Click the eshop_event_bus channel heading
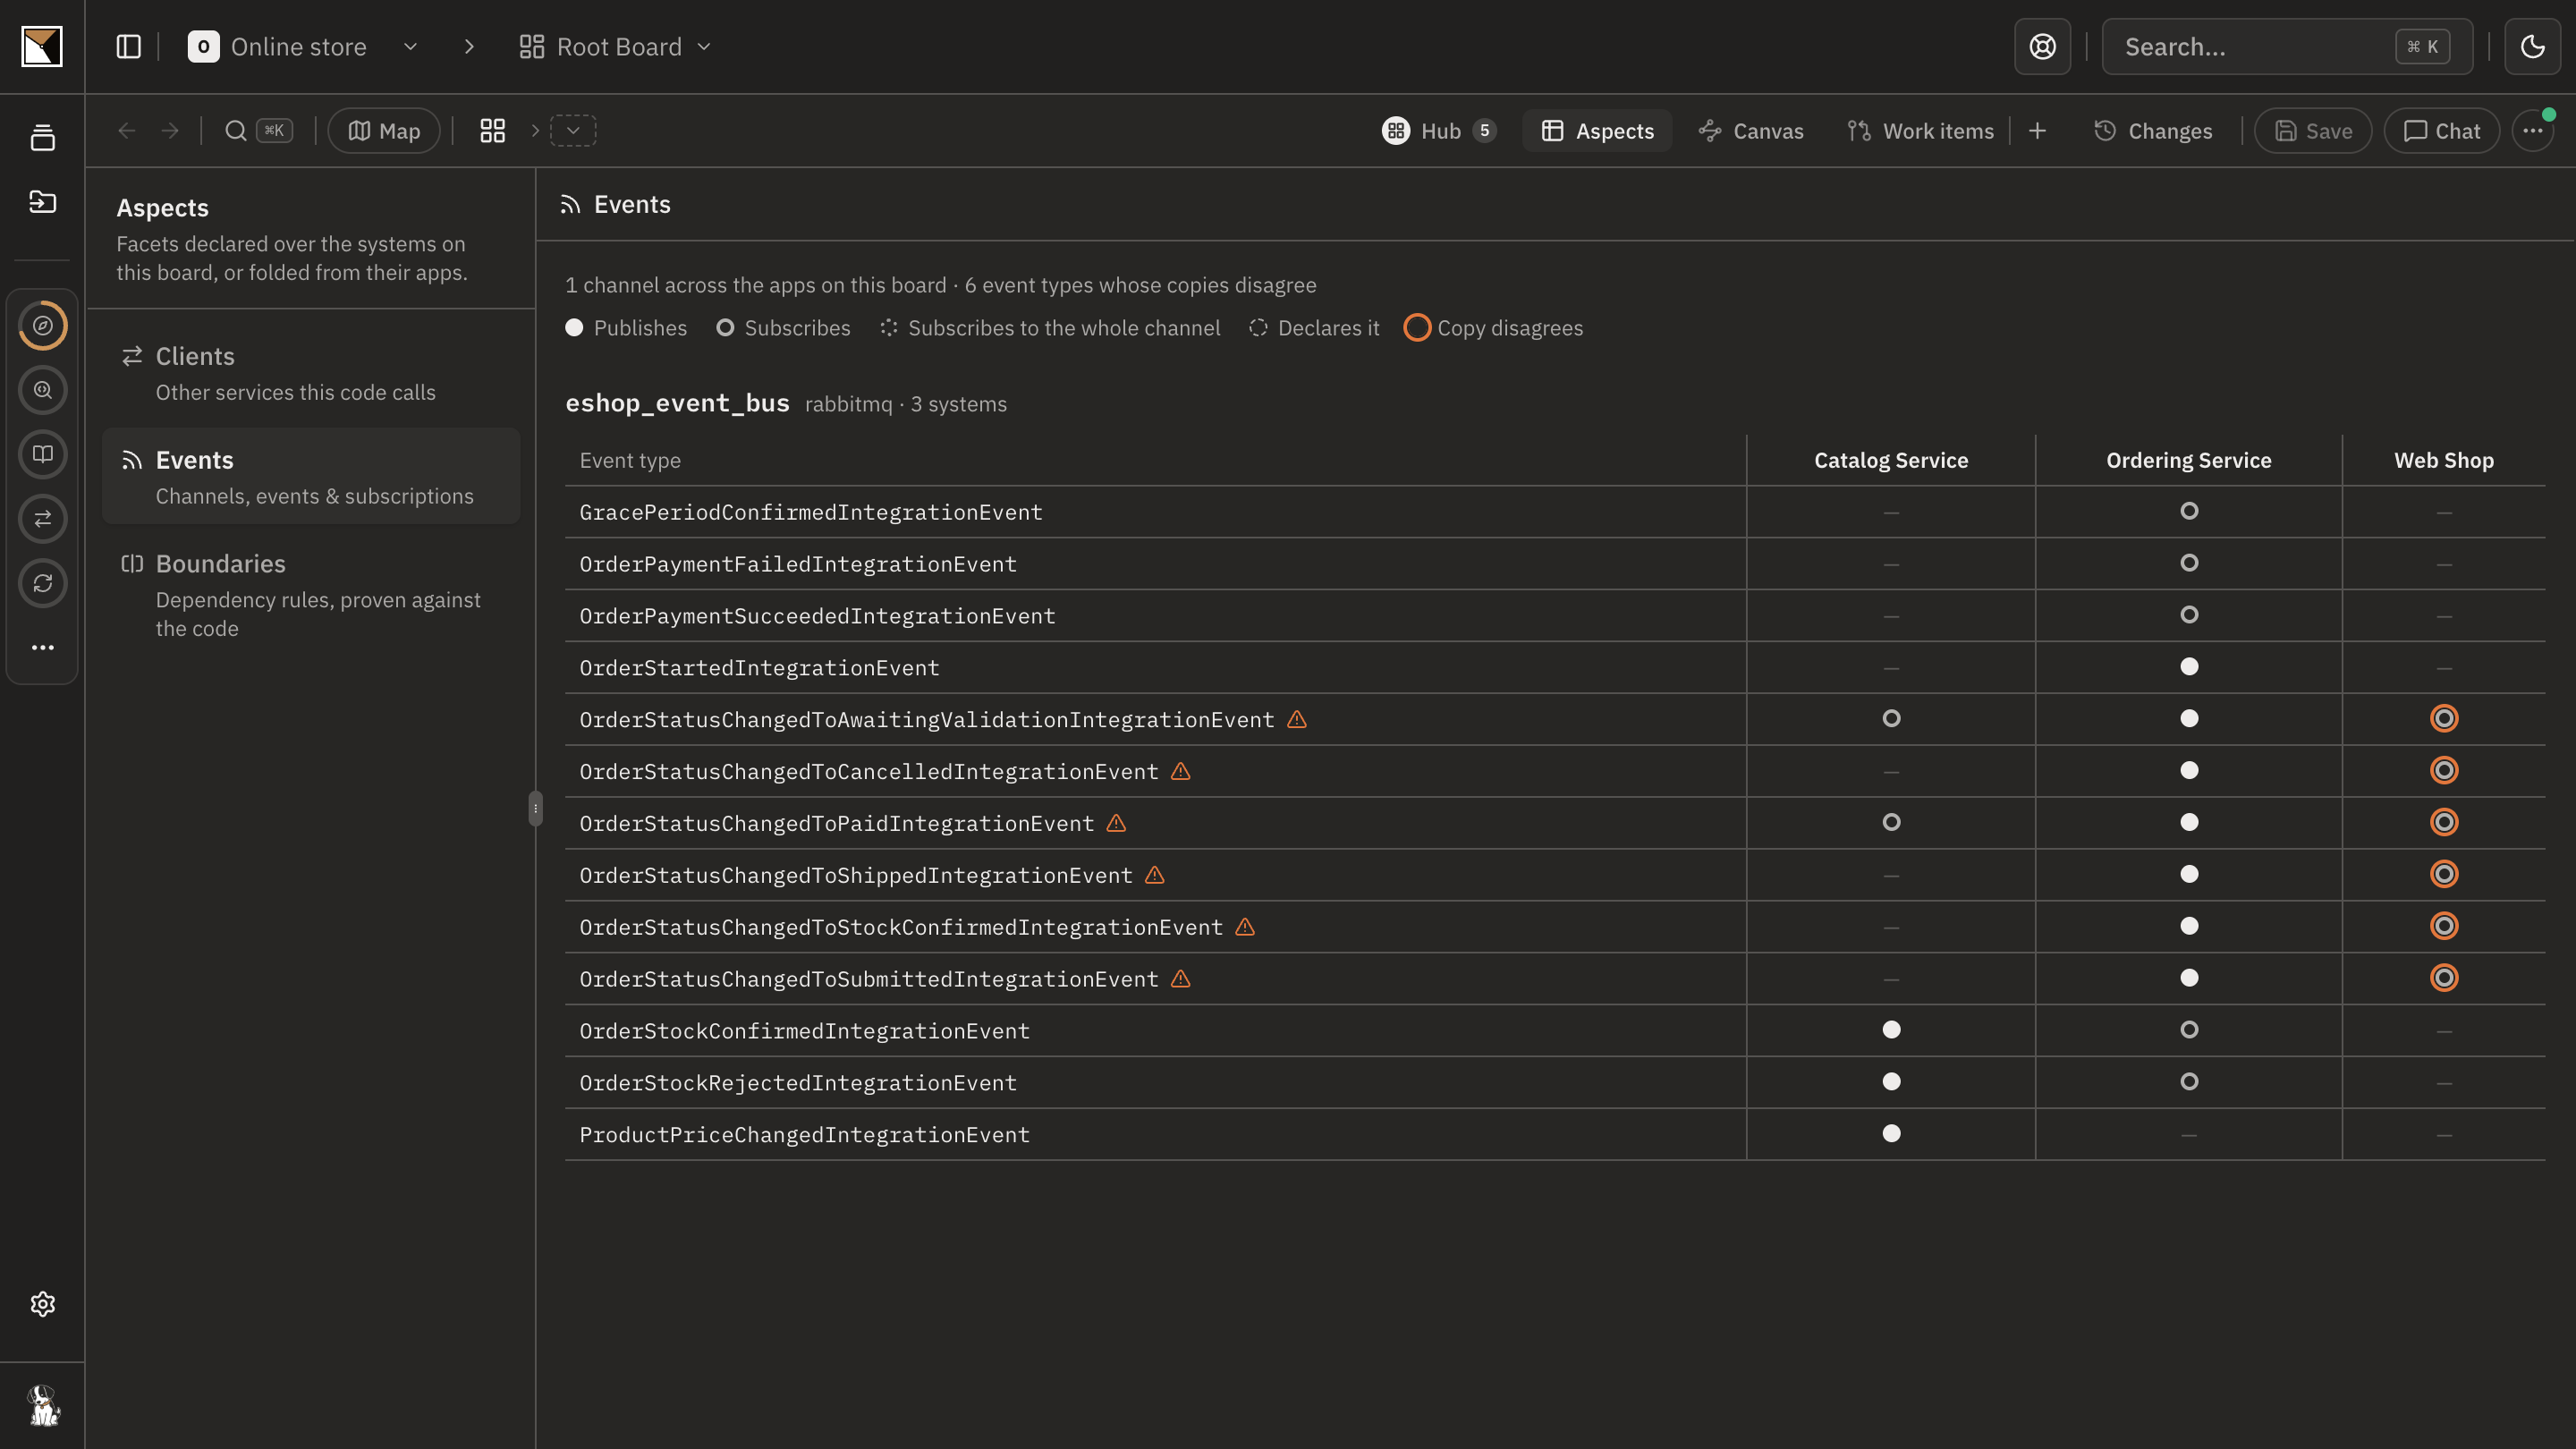The image size is (2576, 1449). tap(677, 403)
